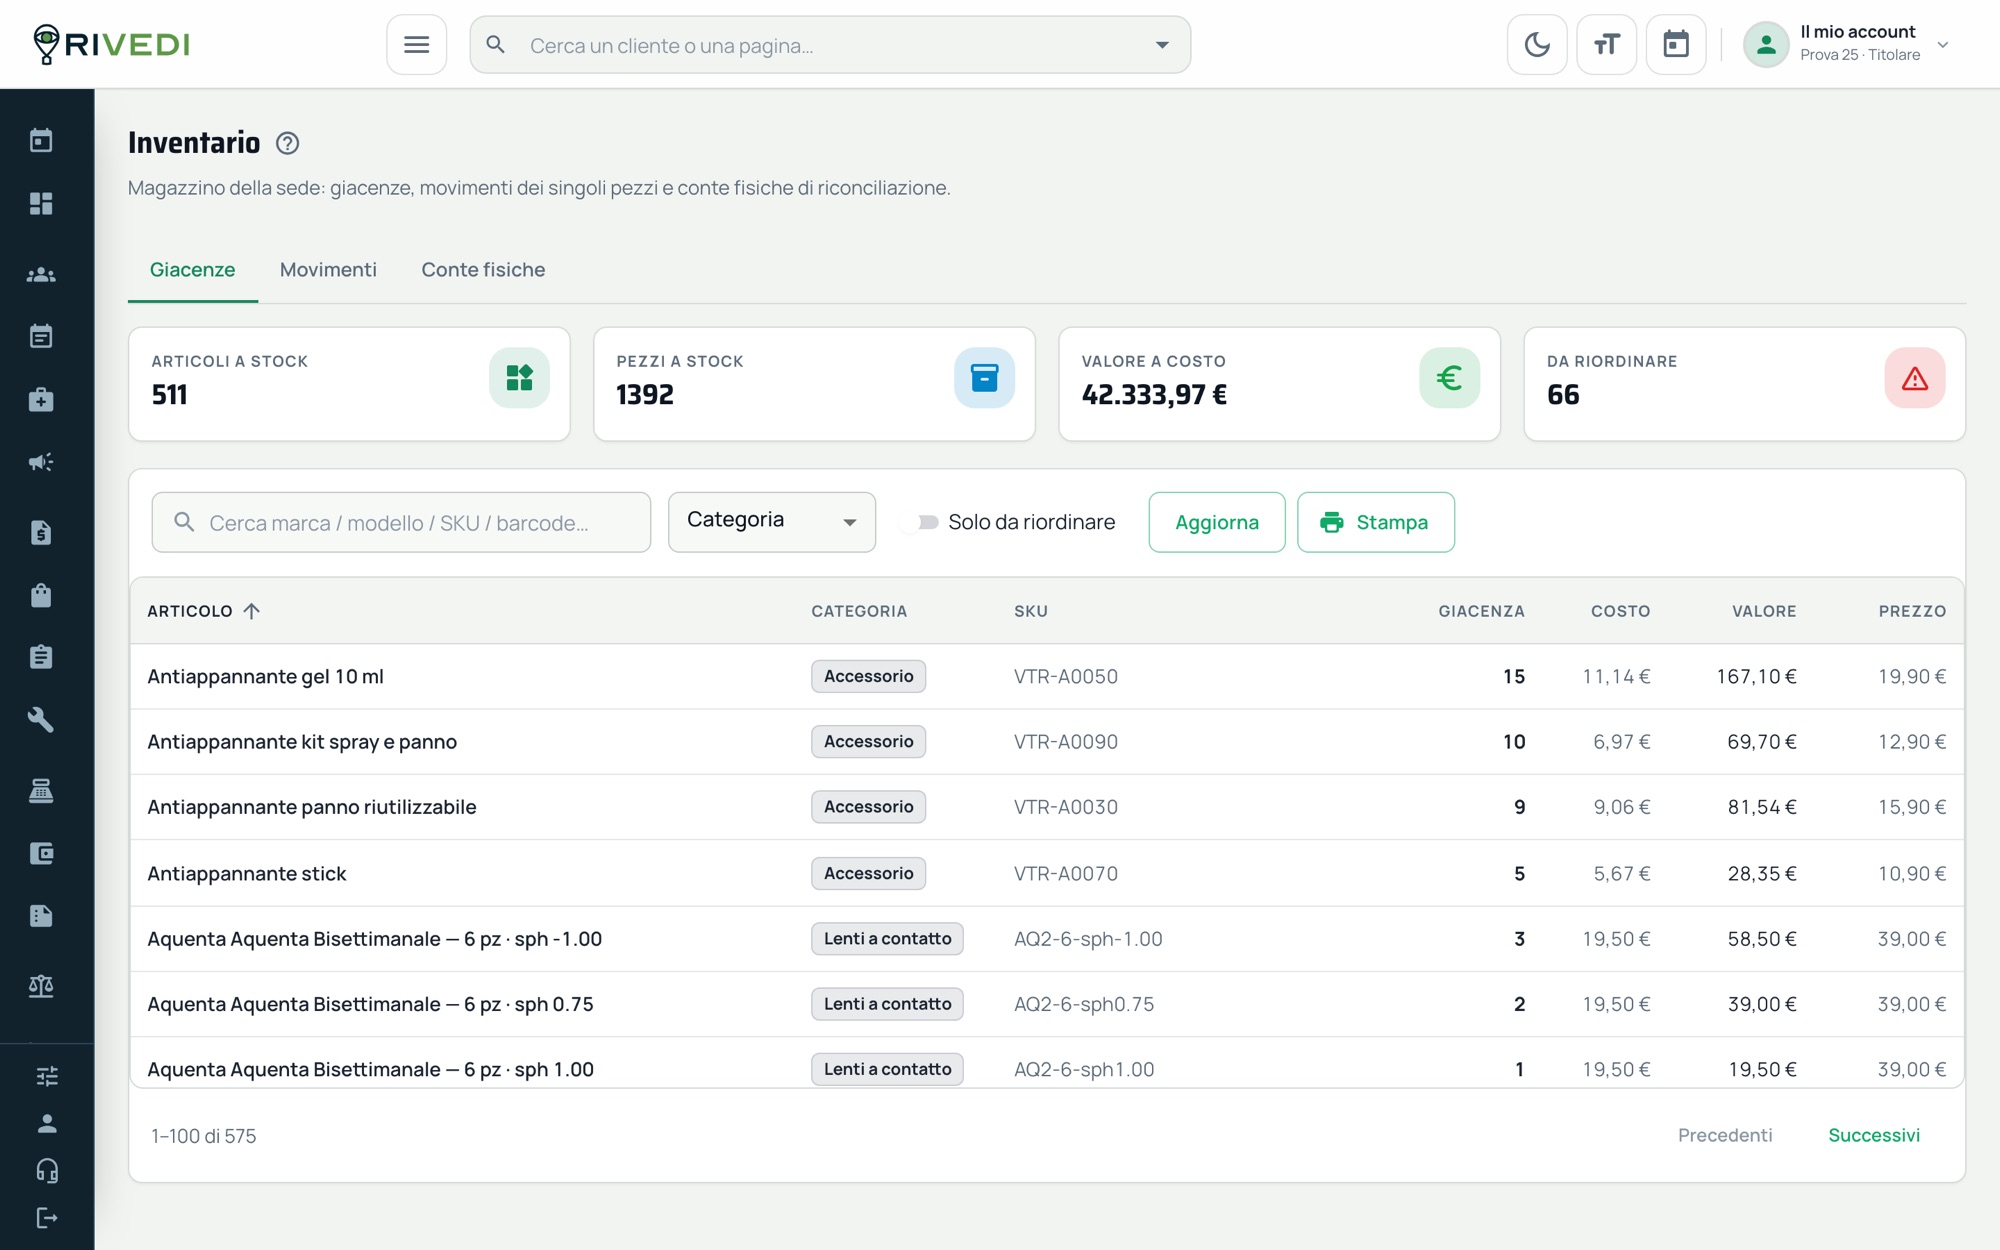
Task: Open balance scales sidebar icon
Action: (41, 986)
